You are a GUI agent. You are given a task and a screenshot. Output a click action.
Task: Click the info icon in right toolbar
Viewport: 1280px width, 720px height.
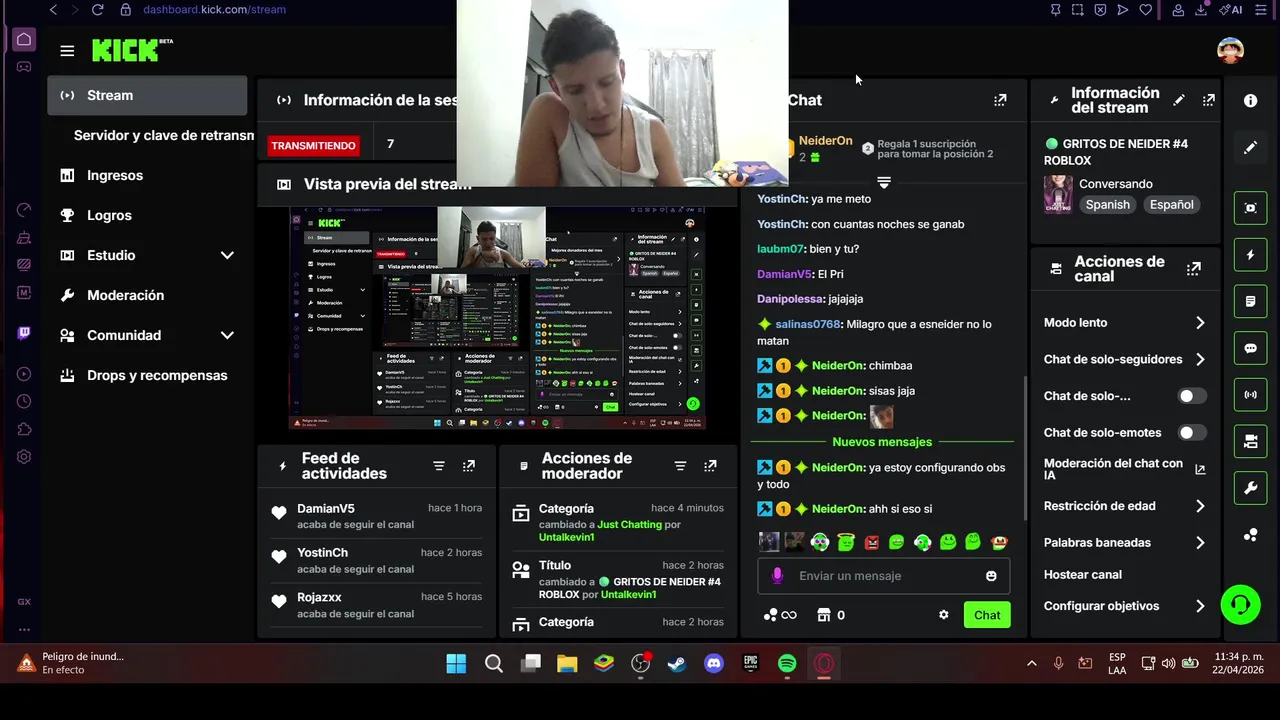point(1250,101)
